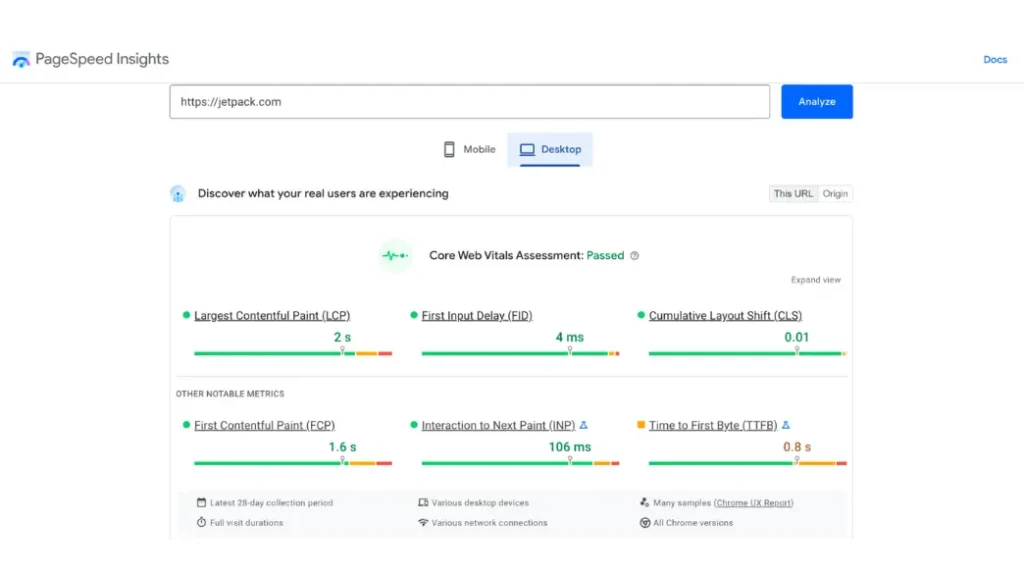Open First Contentful Paint (FCP) link
This screenshot has width=1024, height=576.
coord(264,425)
